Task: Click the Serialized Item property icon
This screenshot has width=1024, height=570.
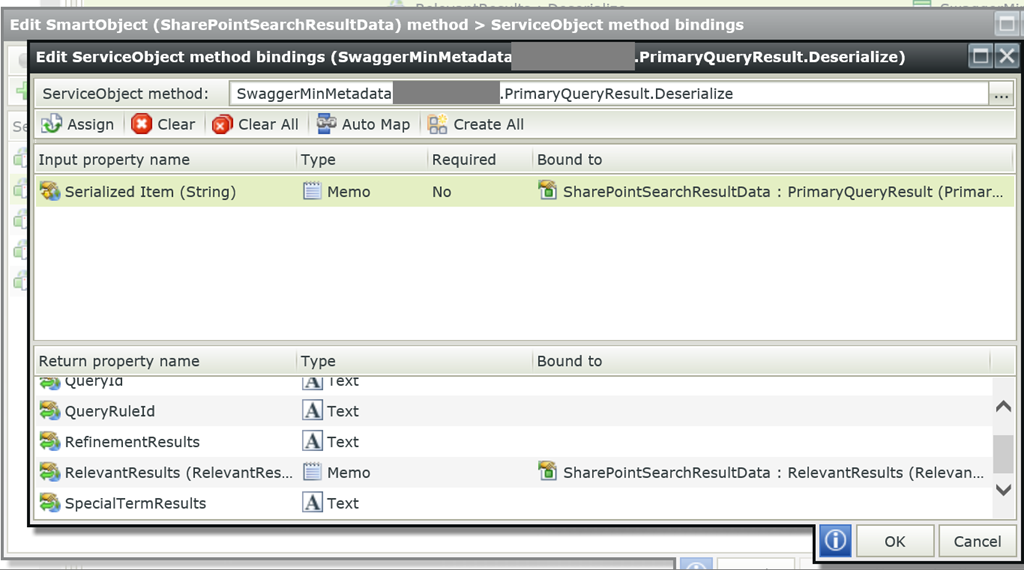Action: pos(50,191)
